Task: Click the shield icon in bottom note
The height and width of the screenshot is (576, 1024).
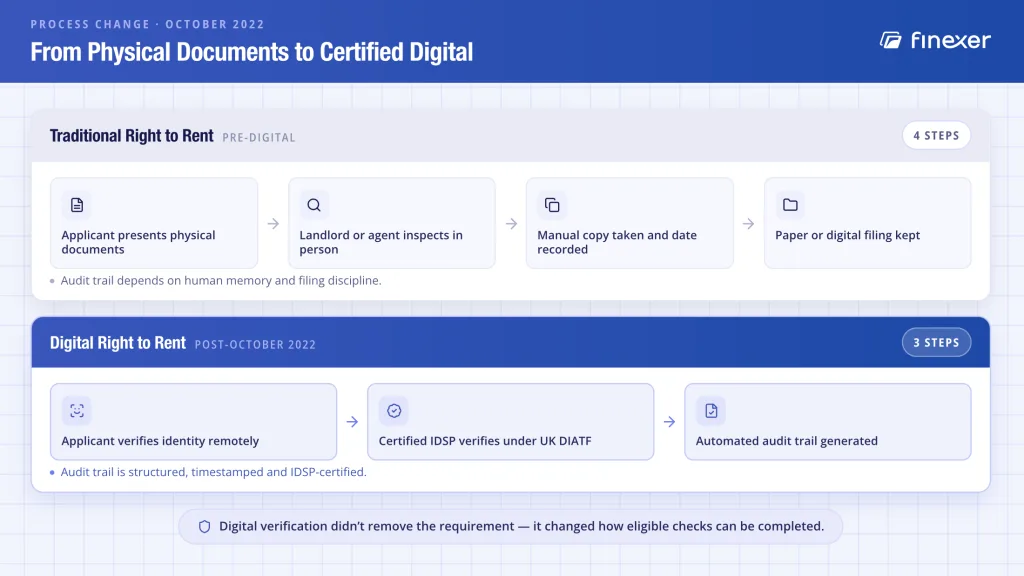Action: pyautogui.click(x=204, y=526)
